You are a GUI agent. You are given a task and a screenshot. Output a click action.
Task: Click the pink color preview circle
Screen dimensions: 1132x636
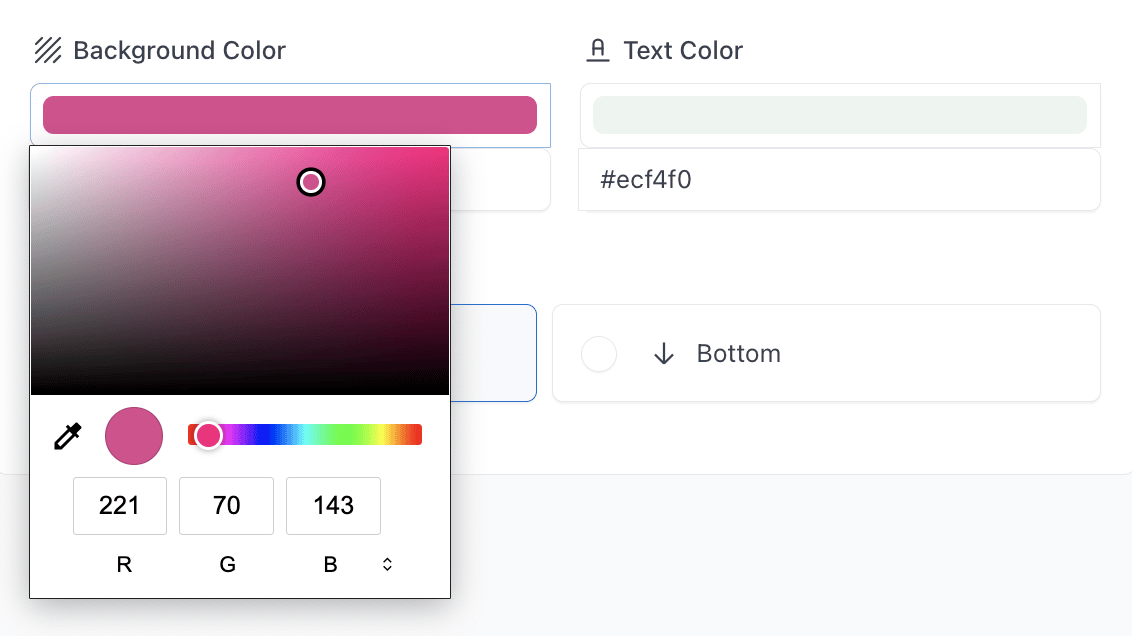(133, 435)
